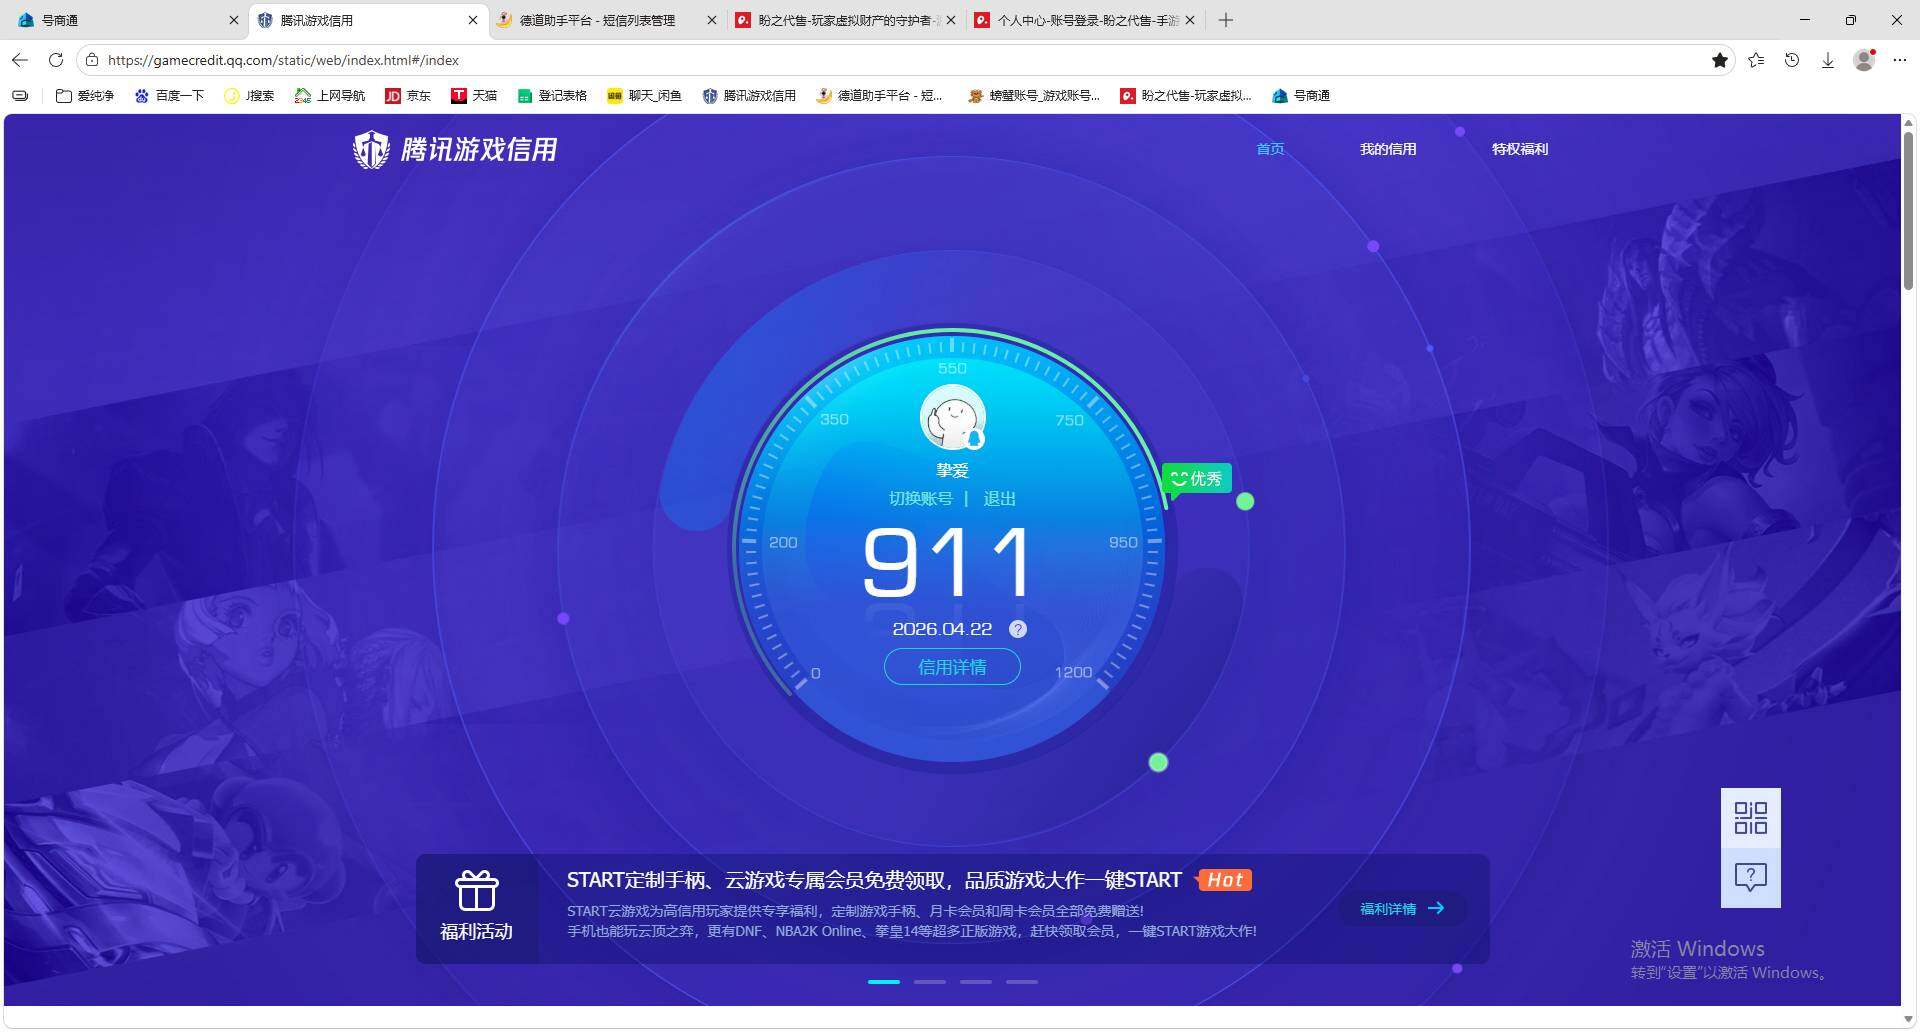The image size is (1920, 1032).
Task: Click the gift icon on the 福利活动 card
Action: coord(477,889)
